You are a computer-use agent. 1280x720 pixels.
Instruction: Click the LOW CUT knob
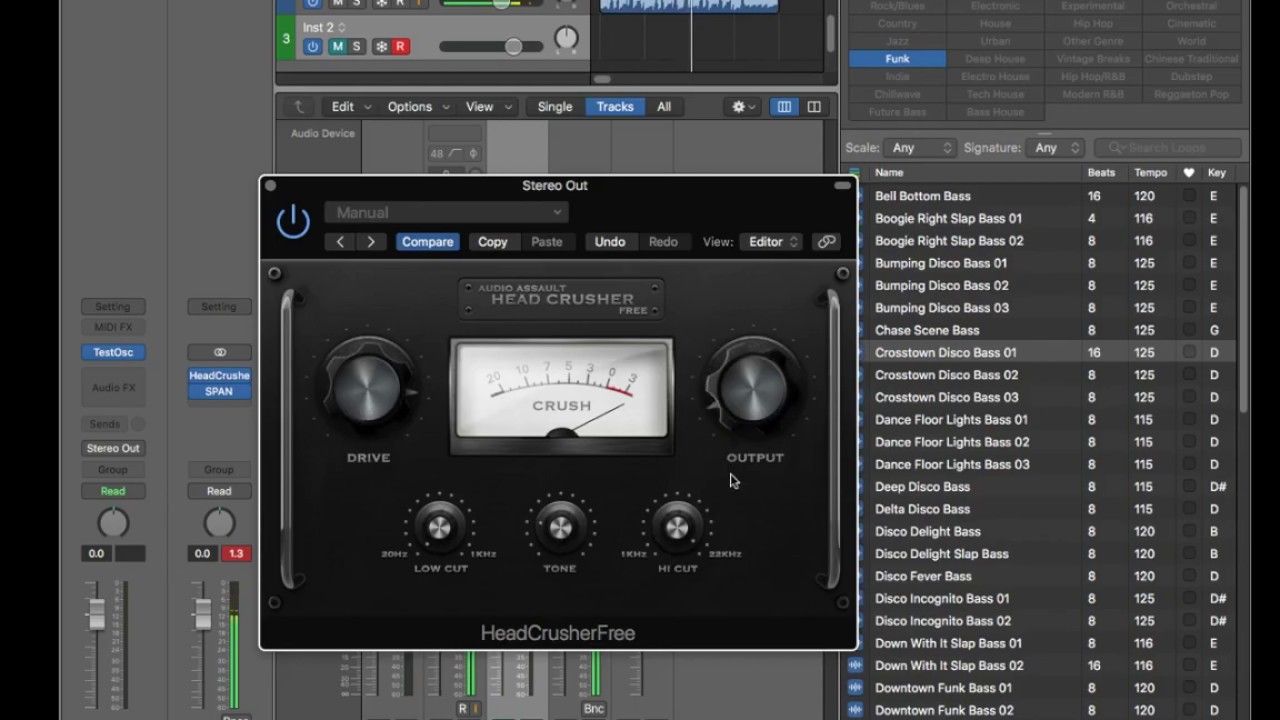[x=440, y=527]
